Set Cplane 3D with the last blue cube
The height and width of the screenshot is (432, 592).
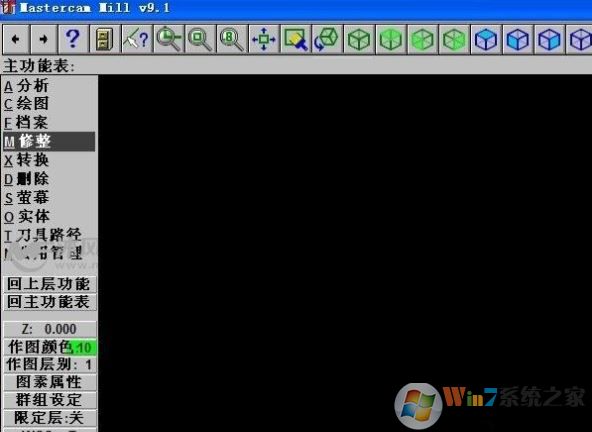pos(579,39)
